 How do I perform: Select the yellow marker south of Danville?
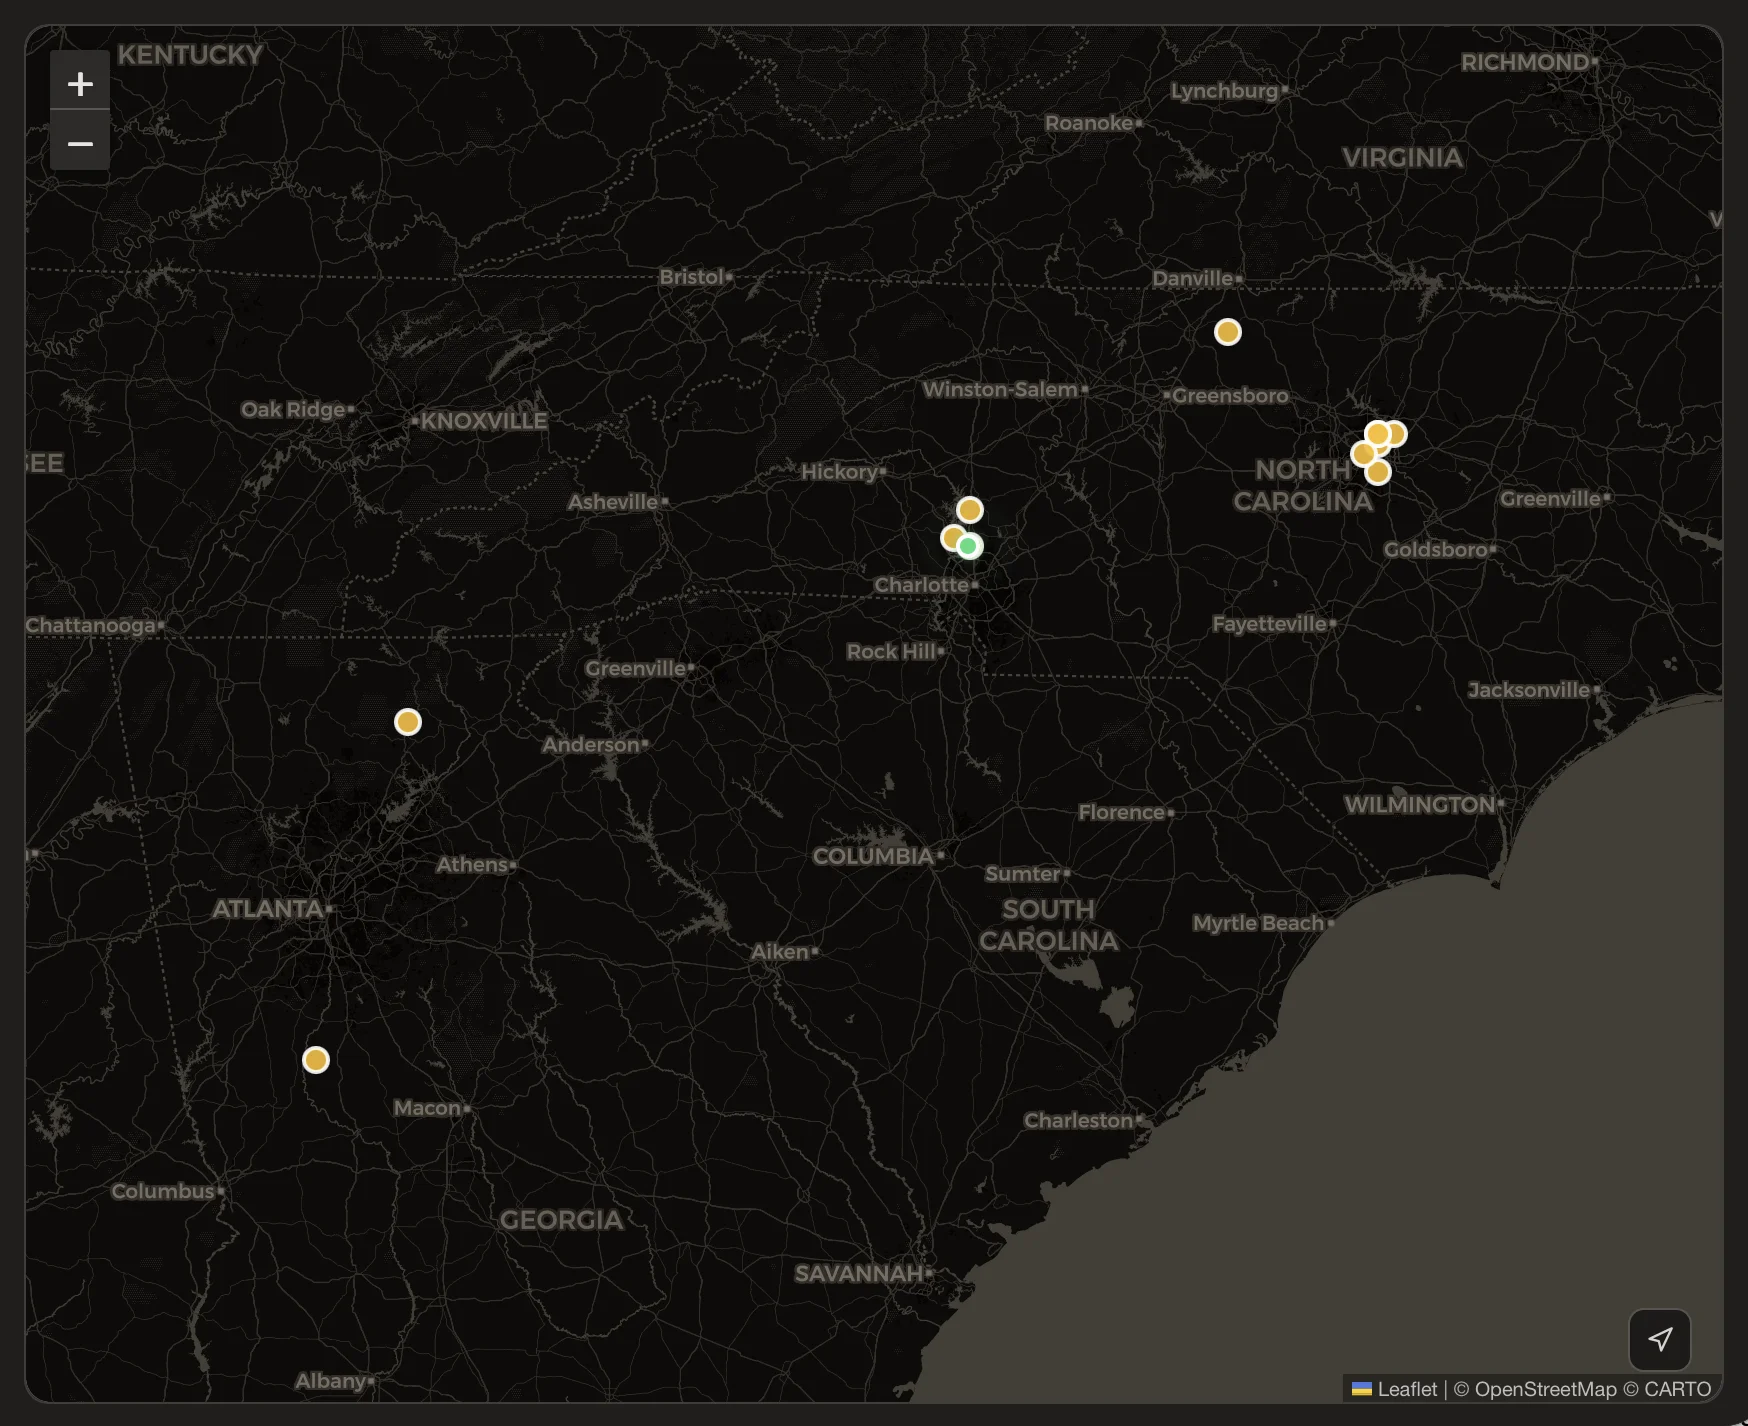(1228, 332)
